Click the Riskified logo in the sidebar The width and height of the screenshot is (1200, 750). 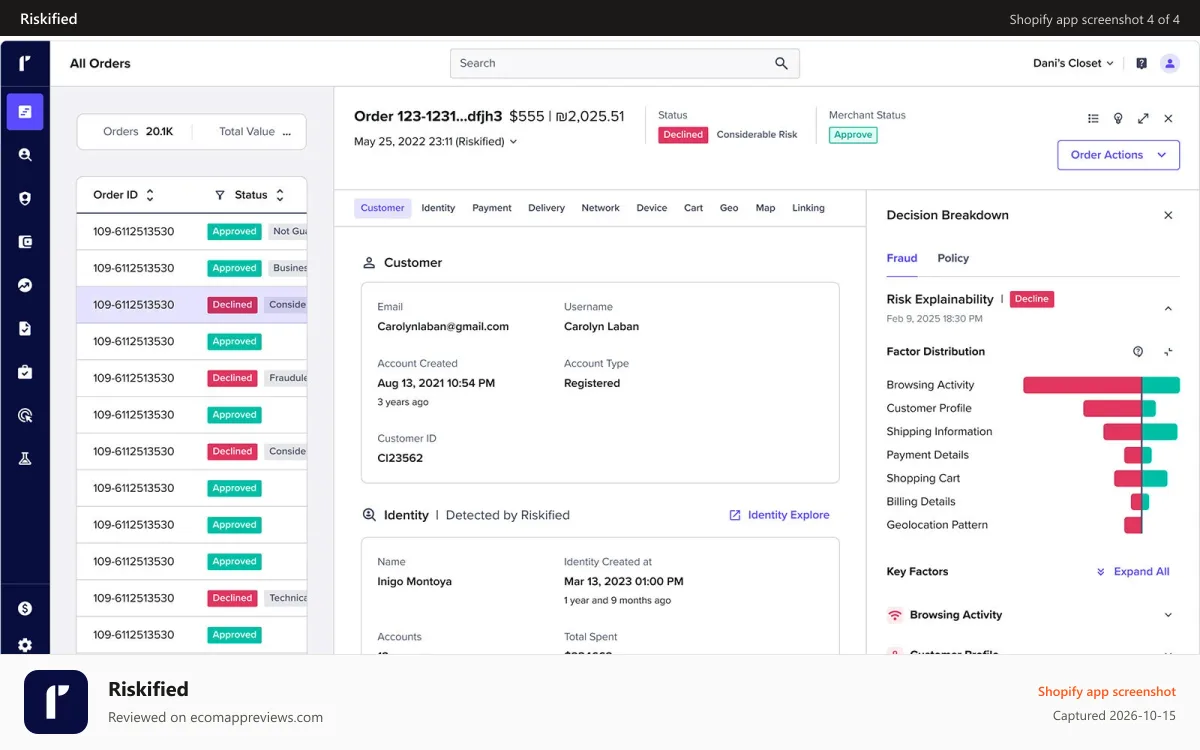coord(25,63)
